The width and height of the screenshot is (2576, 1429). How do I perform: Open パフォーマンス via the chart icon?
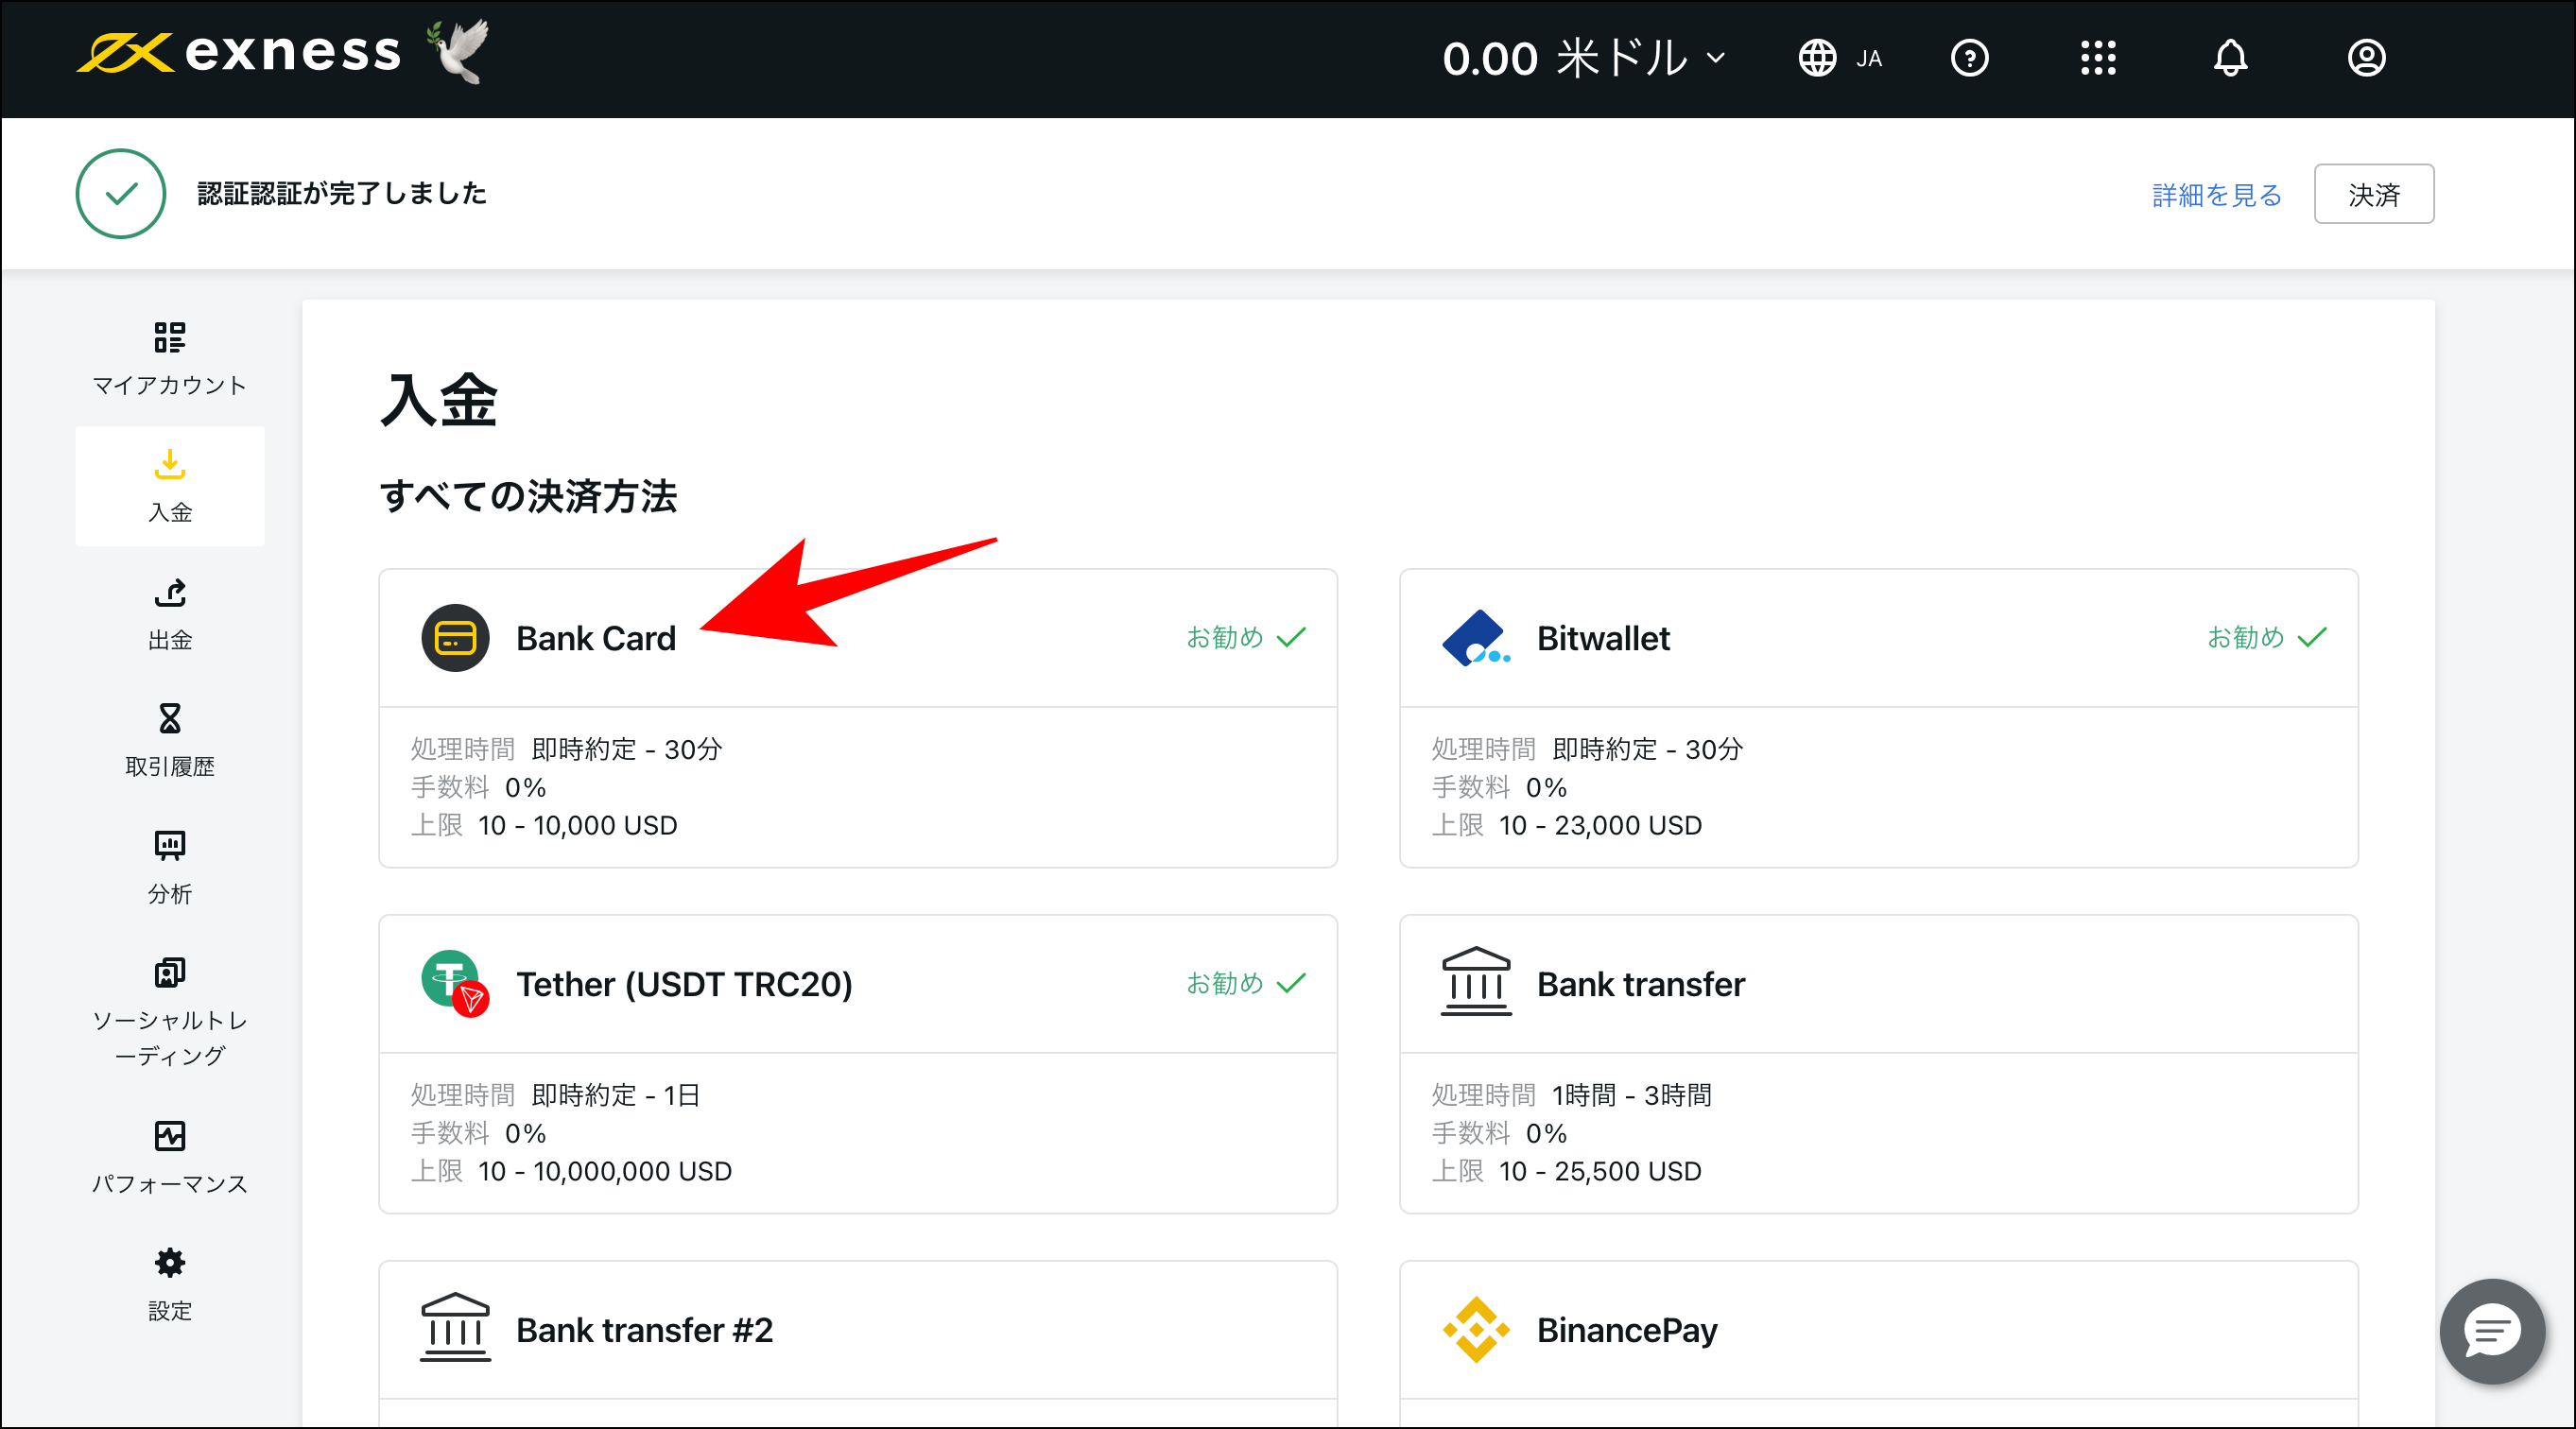pos(169,1135)
